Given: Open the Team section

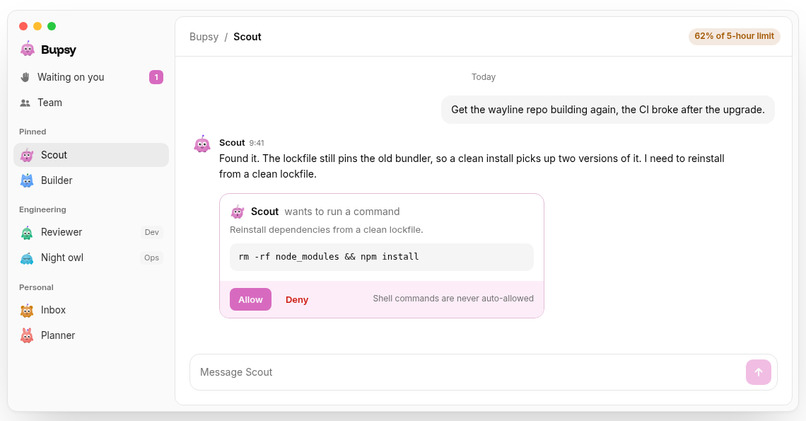Looking at the screenshot, I should click(x=91, y=103).
